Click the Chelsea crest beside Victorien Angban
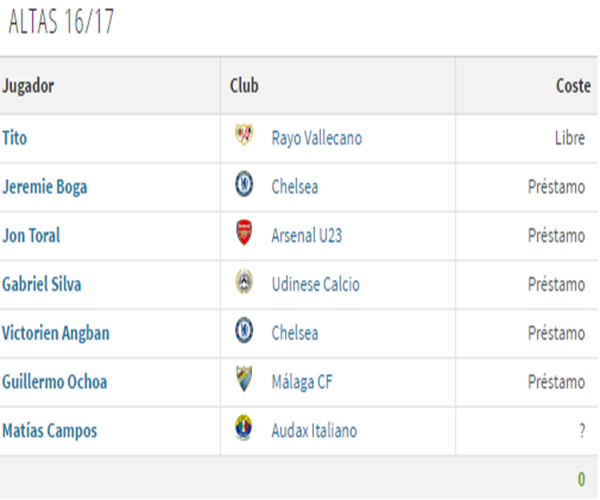Image resolution: width=600 pixels, height=500 pixels. pos(244,330)
